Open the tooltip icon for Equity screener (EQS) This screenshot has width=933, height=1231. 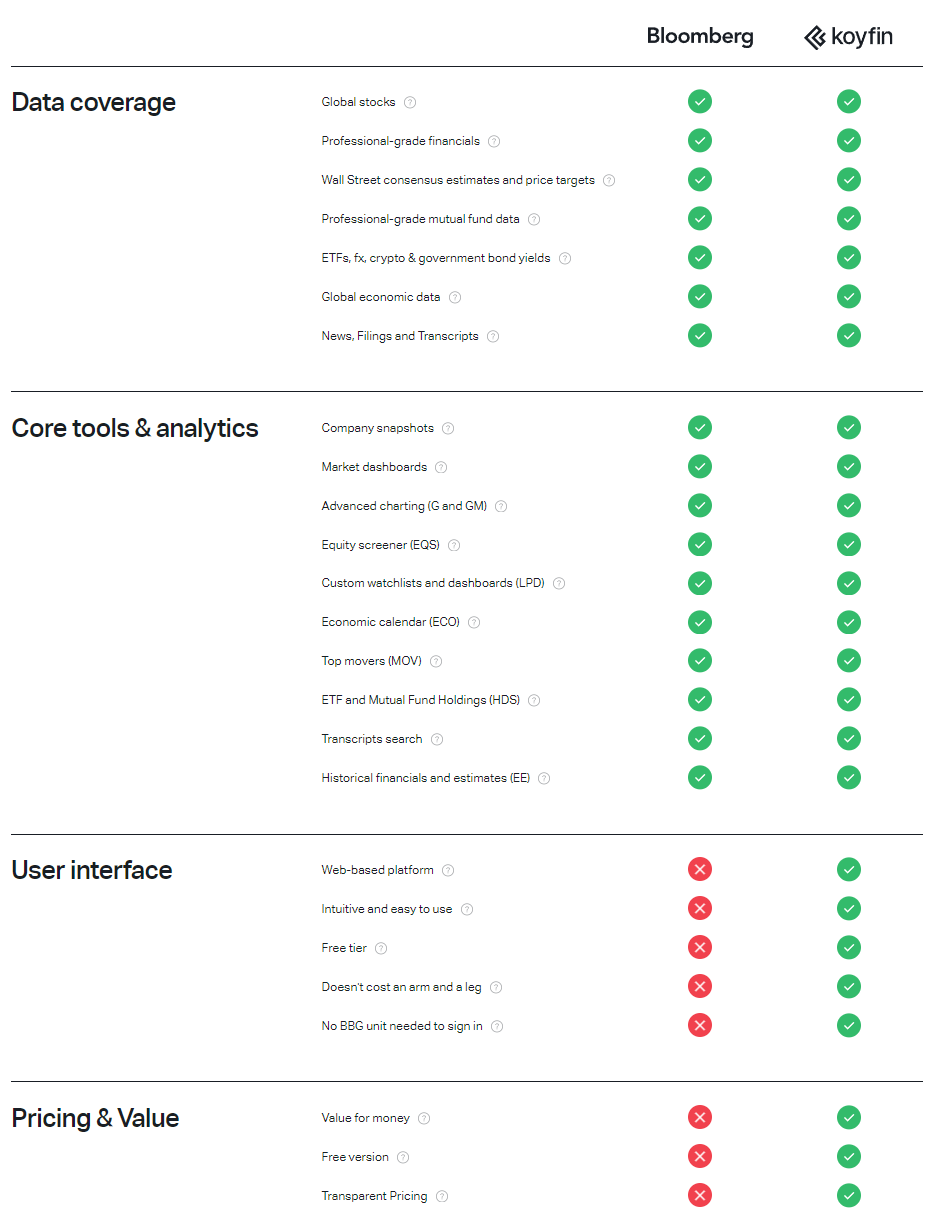coord(454,545)
